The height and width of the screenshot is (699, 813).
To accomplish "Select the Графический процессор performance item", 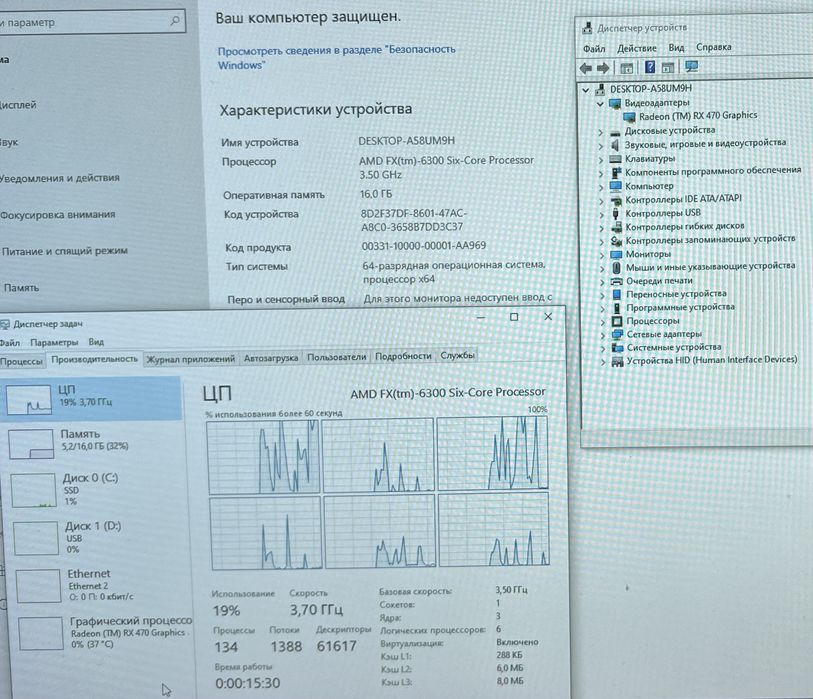I will click(x=104, y=633).
